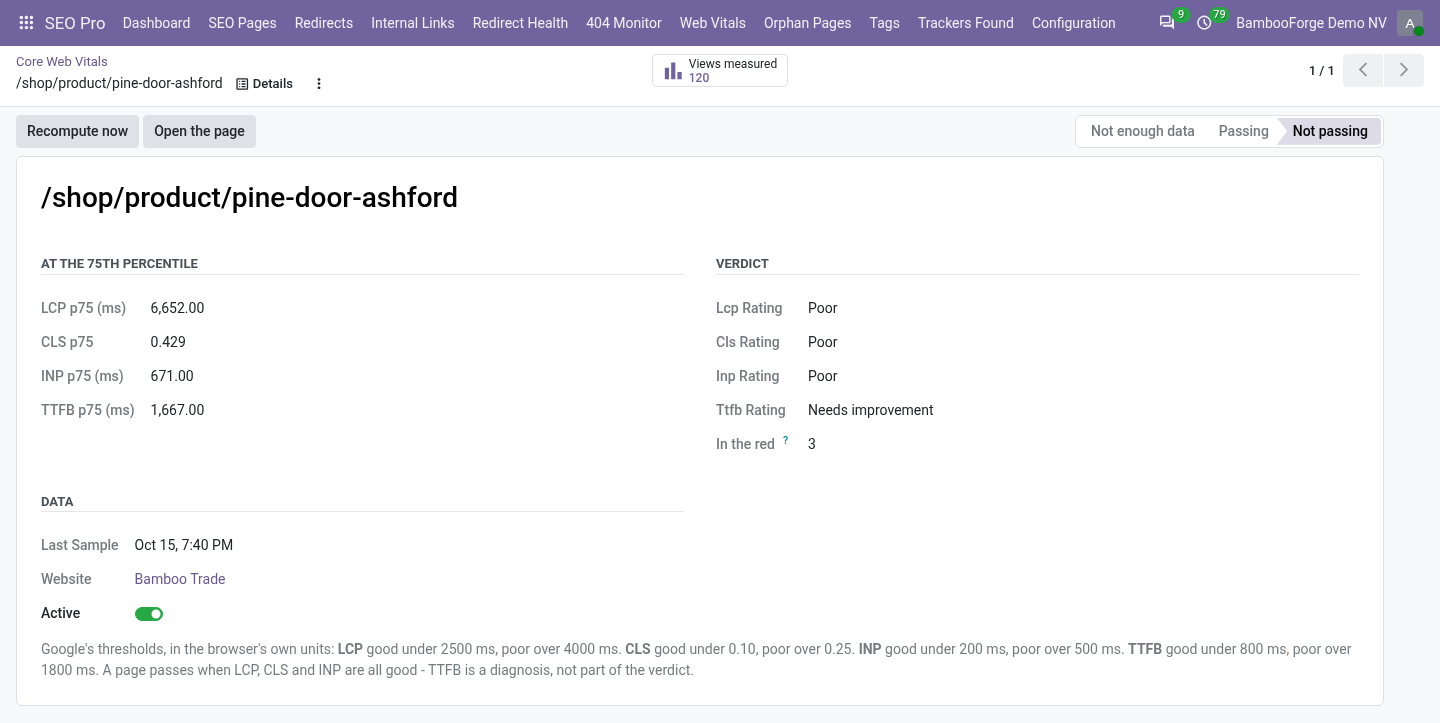The image size is (1440, 723).
Task: Open the Tags menu
Action: coord(884,23)
